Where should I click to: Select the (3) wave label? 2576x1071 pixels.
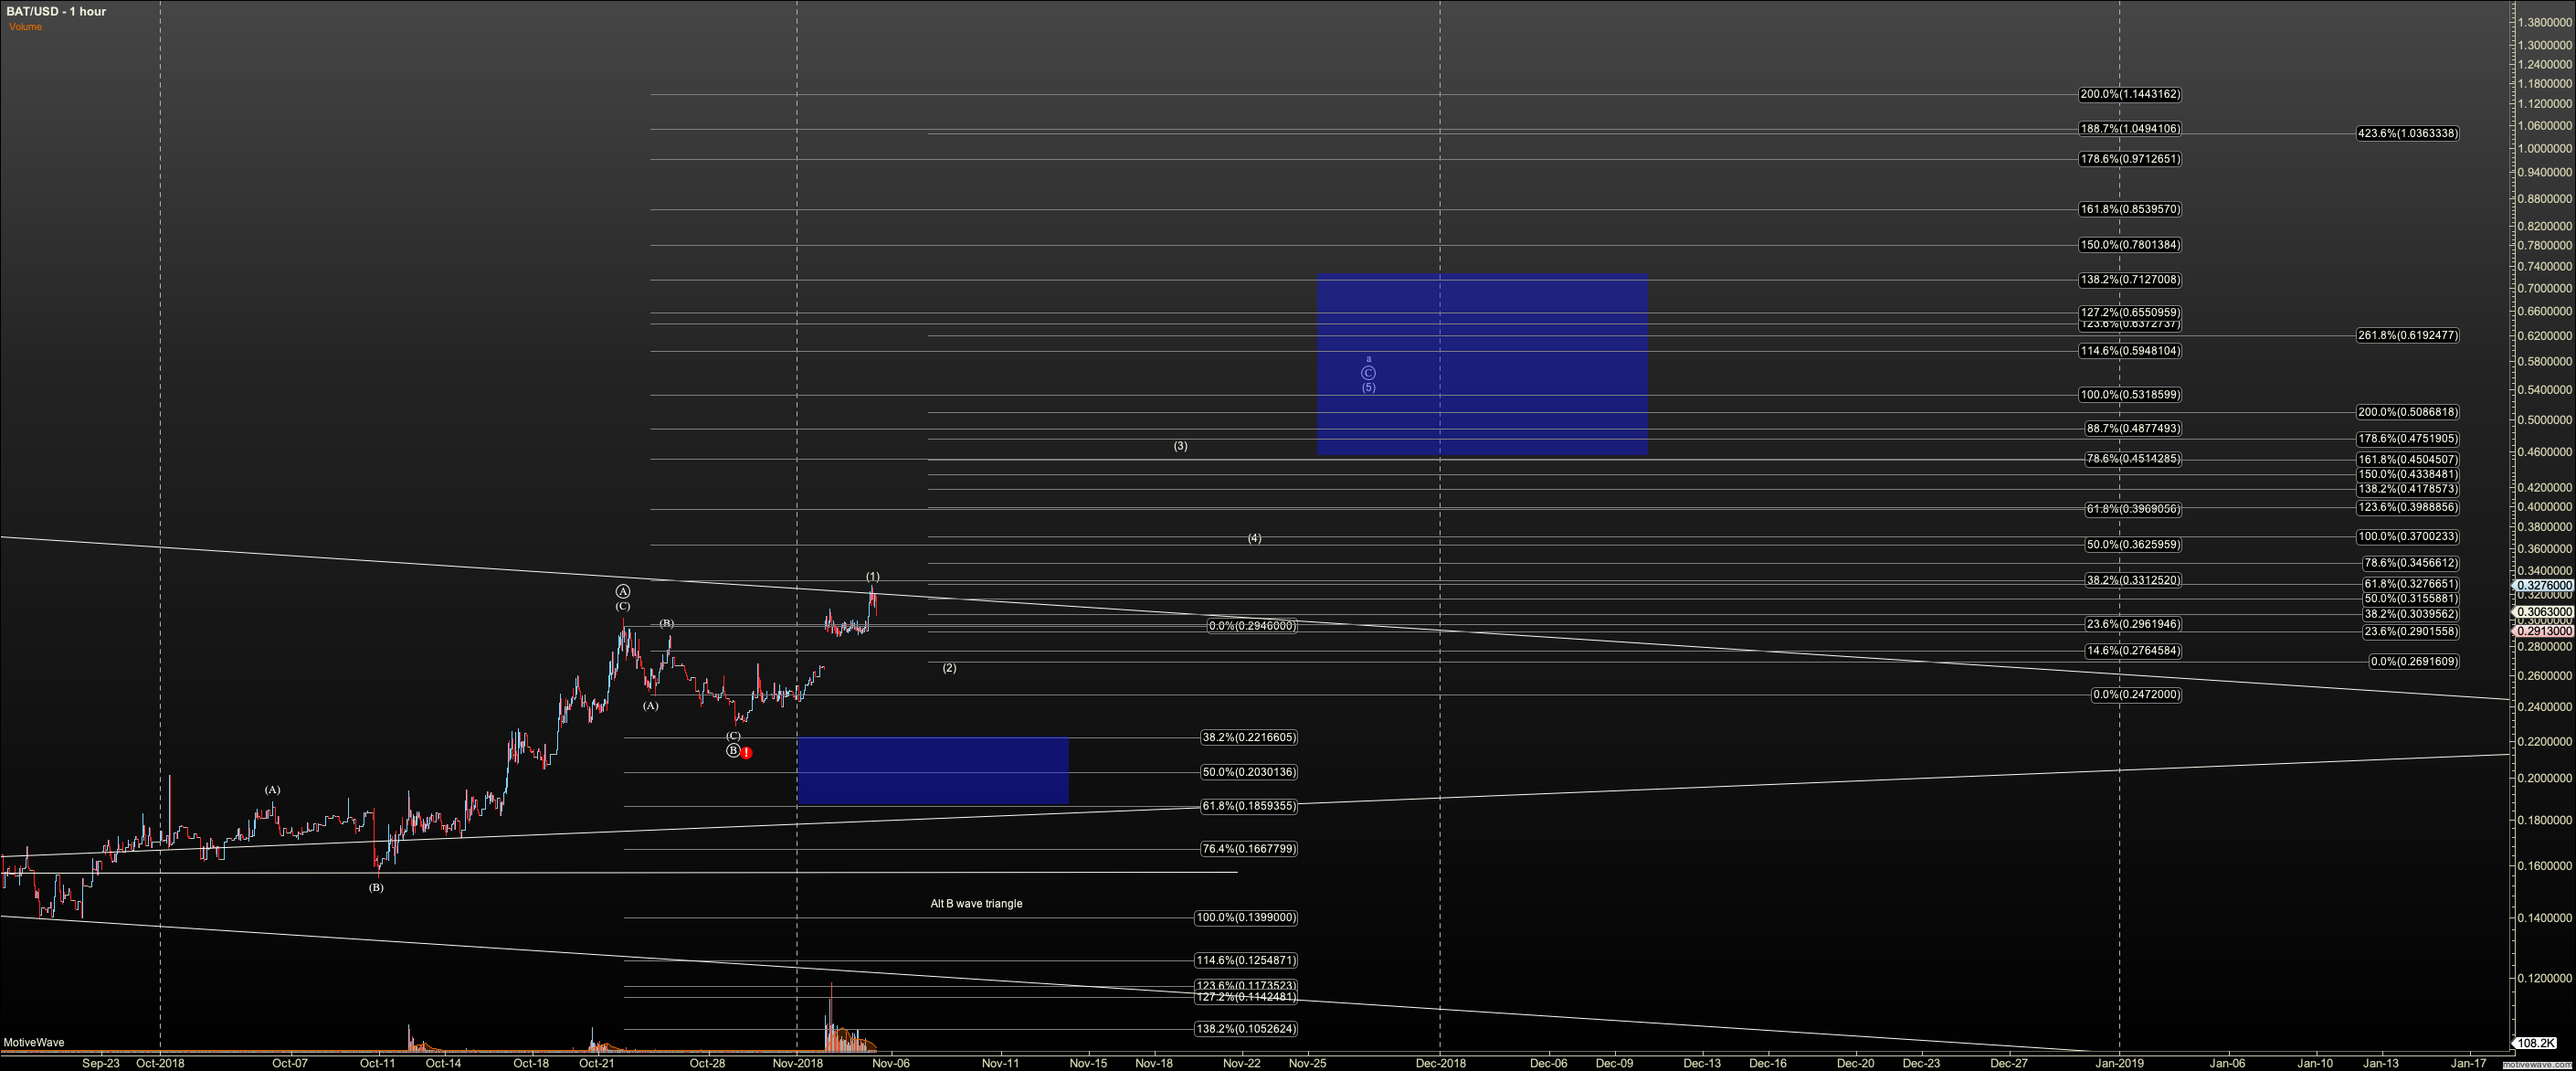(1180, 446)
